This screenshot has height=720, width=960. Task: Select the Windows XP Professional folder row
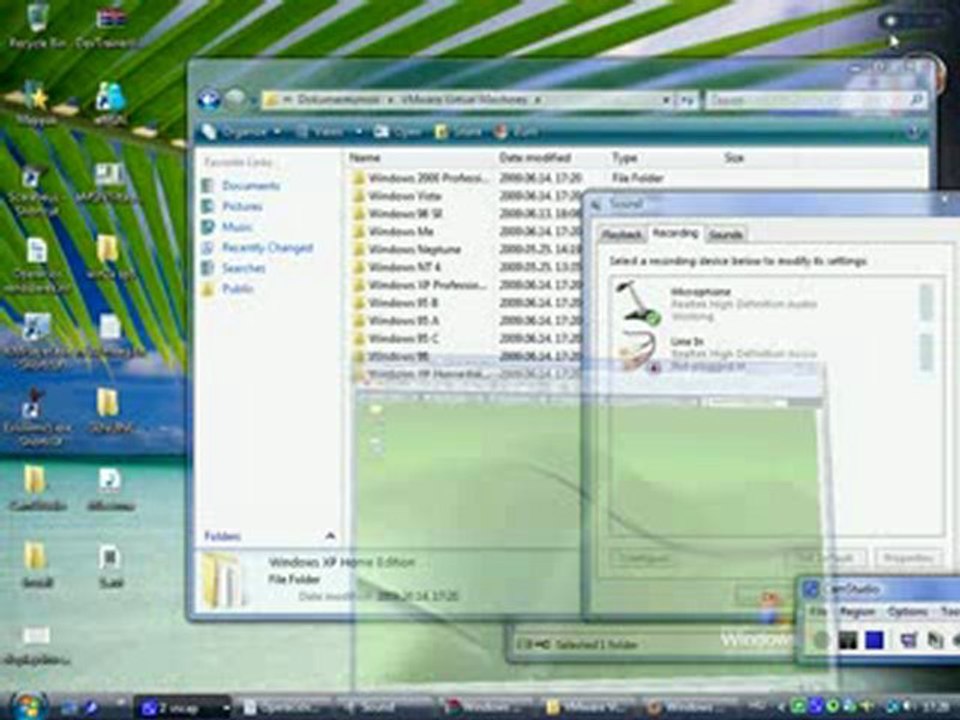[x=465, y=285]
